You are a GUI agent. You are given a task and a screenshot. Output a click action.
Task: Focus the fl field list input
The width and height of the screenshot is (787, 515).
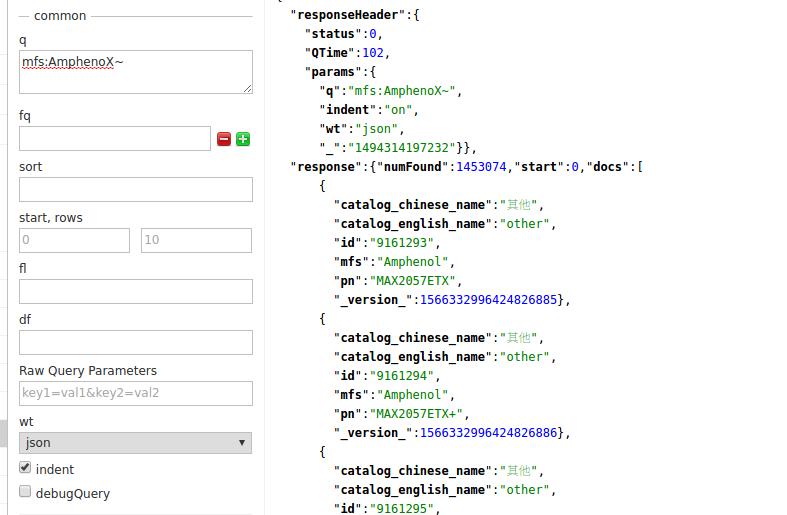[x=135, y=291]
